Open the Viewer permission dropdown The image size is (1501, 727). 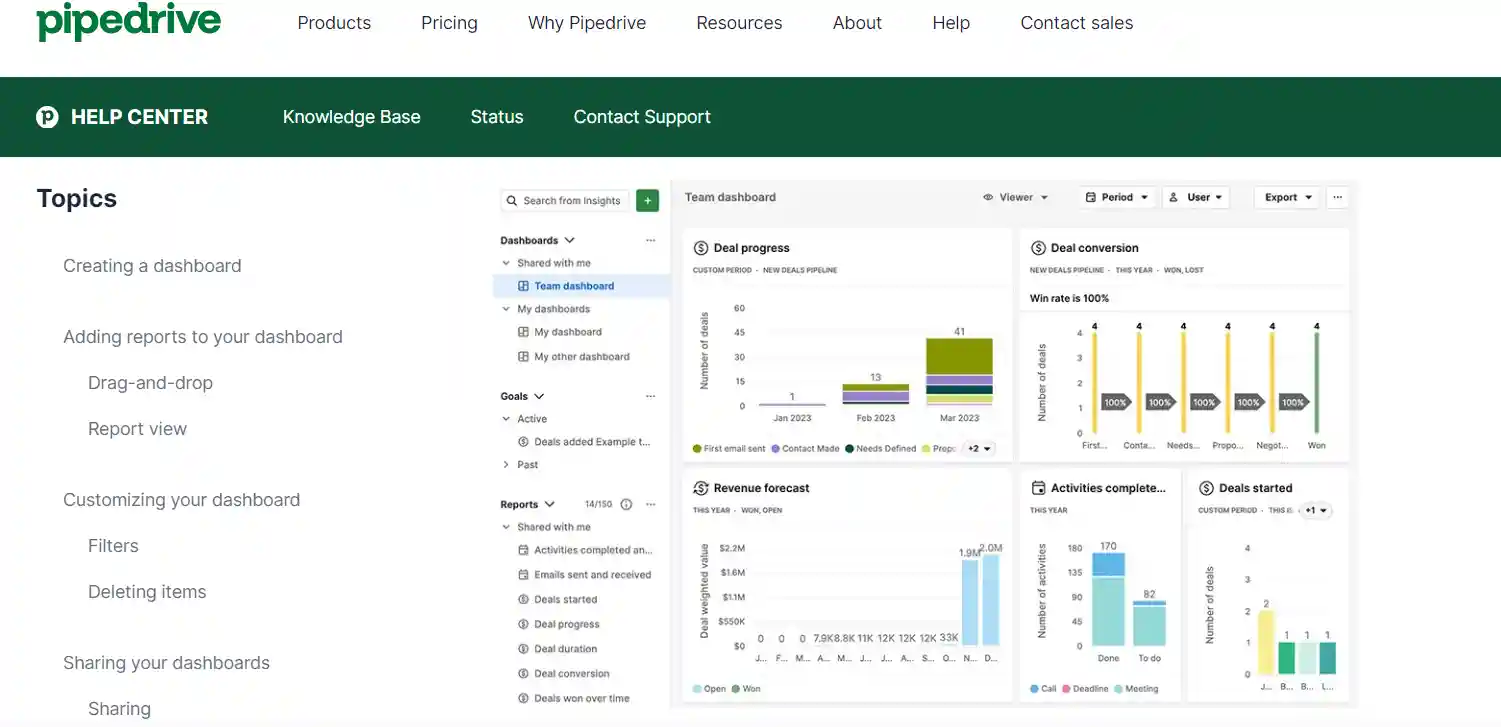click(x=1016, y=198)
